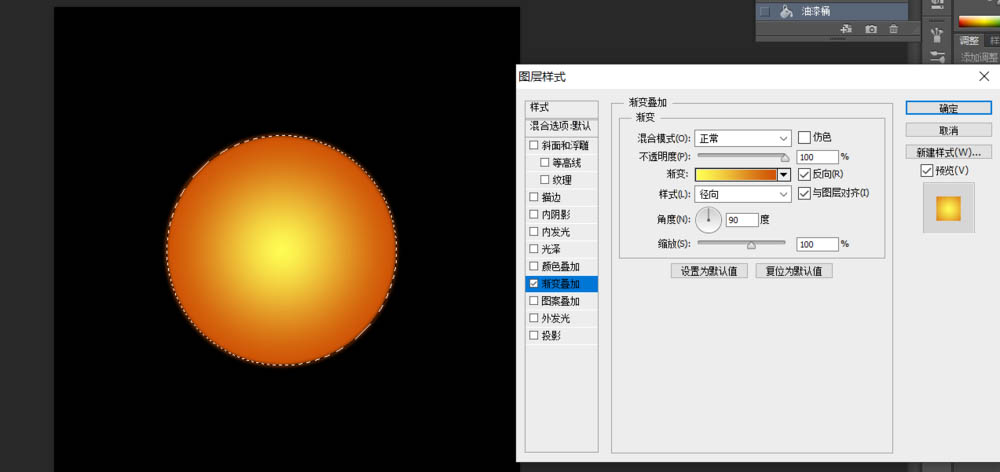Click 设置为默认值 button
The height and width of the screenshot is (472, 1000).
[709, 271]
